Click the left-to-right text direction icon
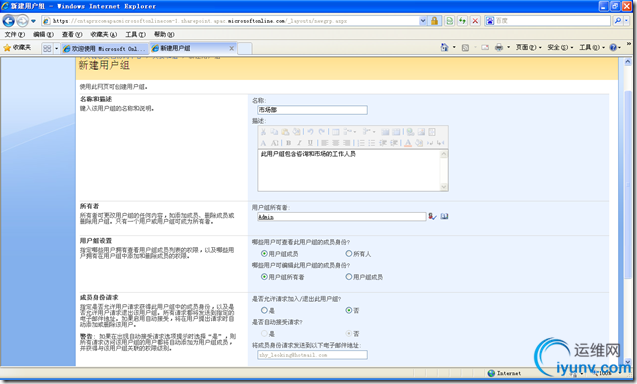The height and width of the screenshot is (384, 637). tap(430, 143)
